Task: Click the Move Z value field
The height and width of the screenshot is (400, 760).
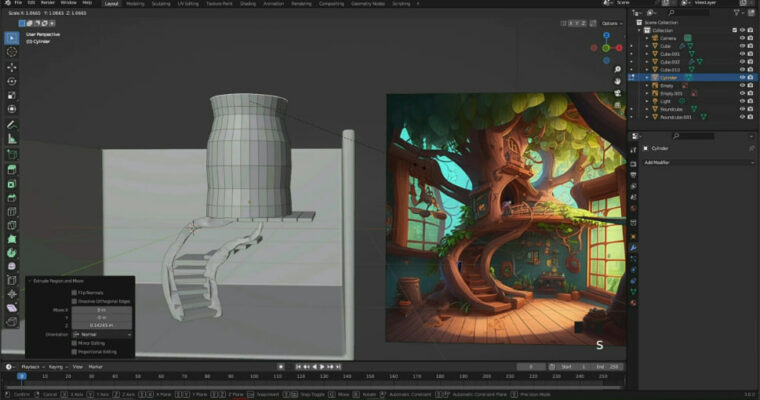Action: 102,325
